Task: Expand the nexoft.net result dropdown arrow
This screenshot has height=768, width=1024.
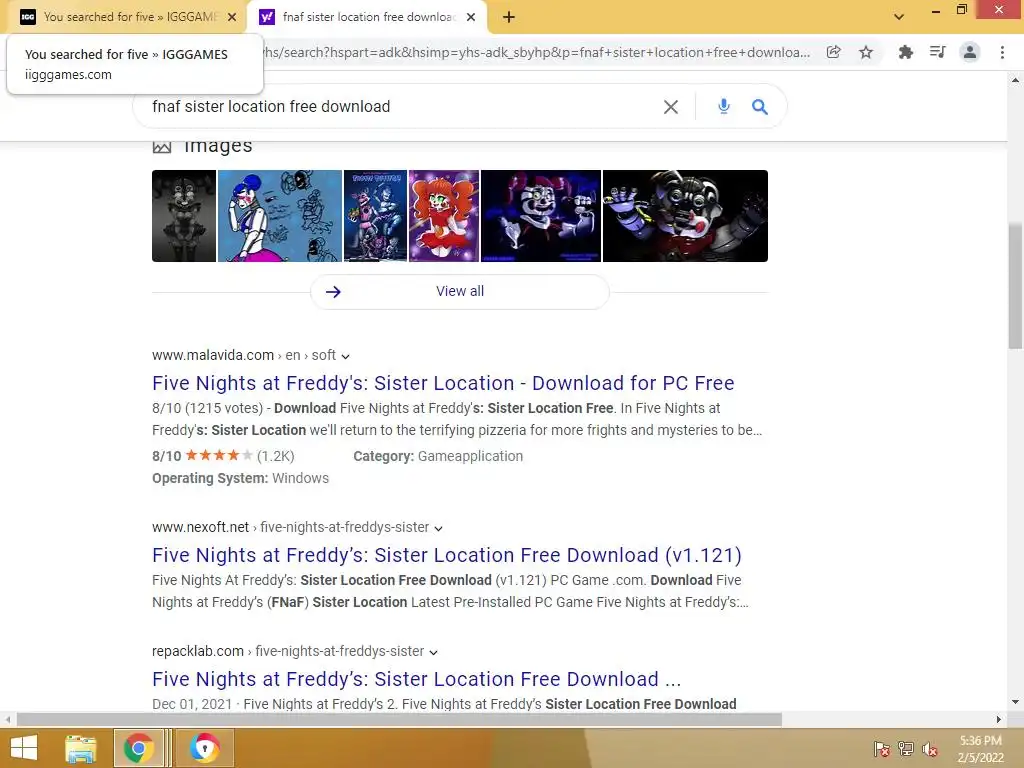Action: click(x=438, y=528)
